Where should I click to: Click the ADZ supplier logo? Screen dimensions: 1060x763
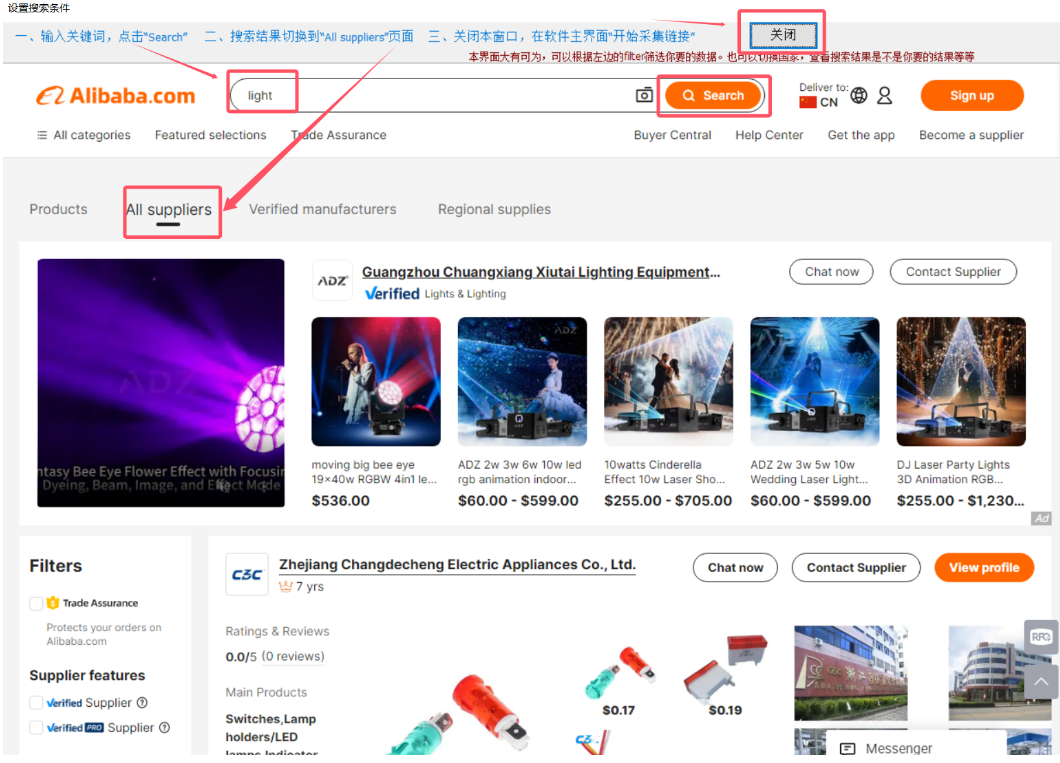click(x=332, y=280)
